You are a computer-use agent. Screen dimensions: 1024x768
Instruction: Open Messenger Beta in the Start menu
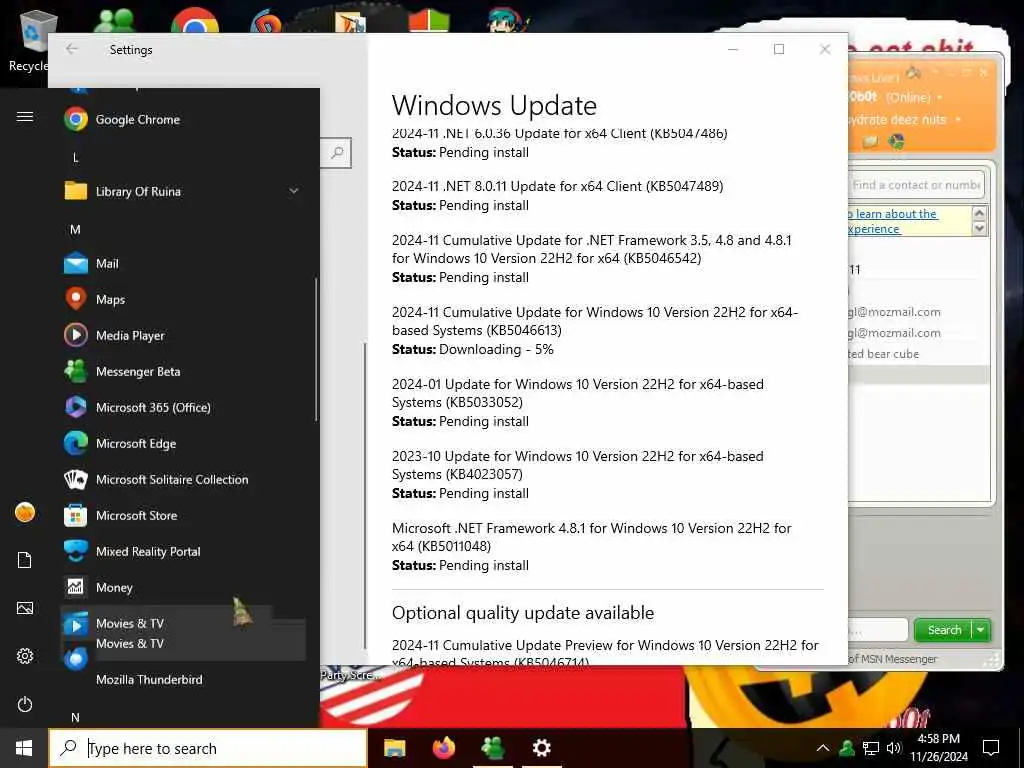coord(183,372)
